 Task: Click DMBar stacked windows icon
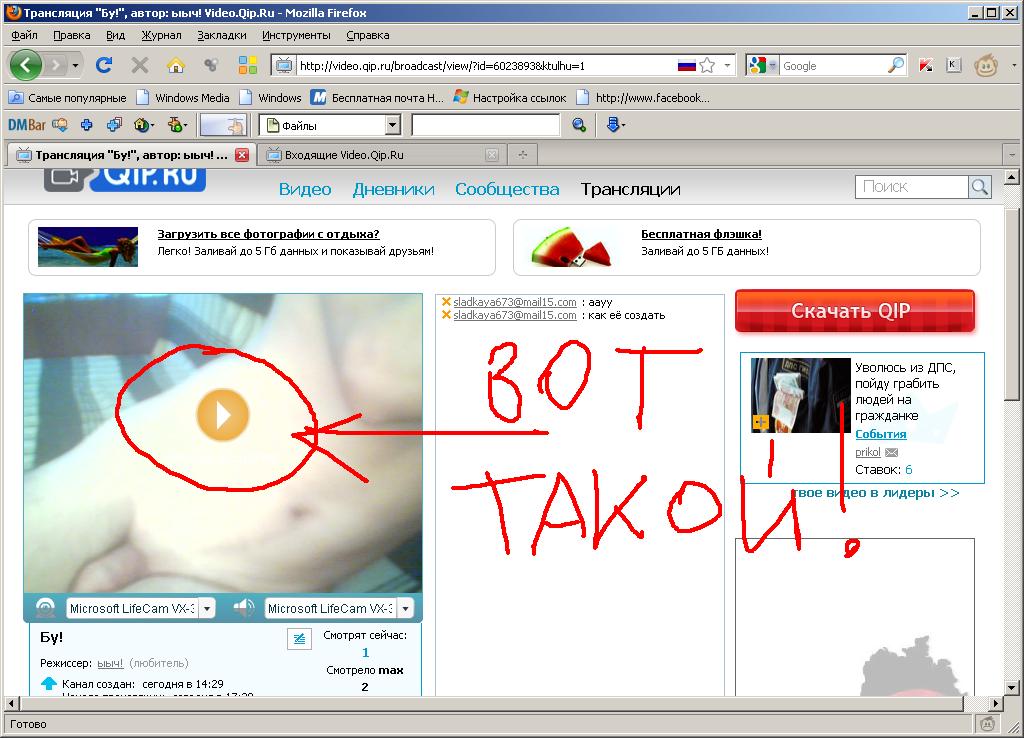tap(114, 124)
